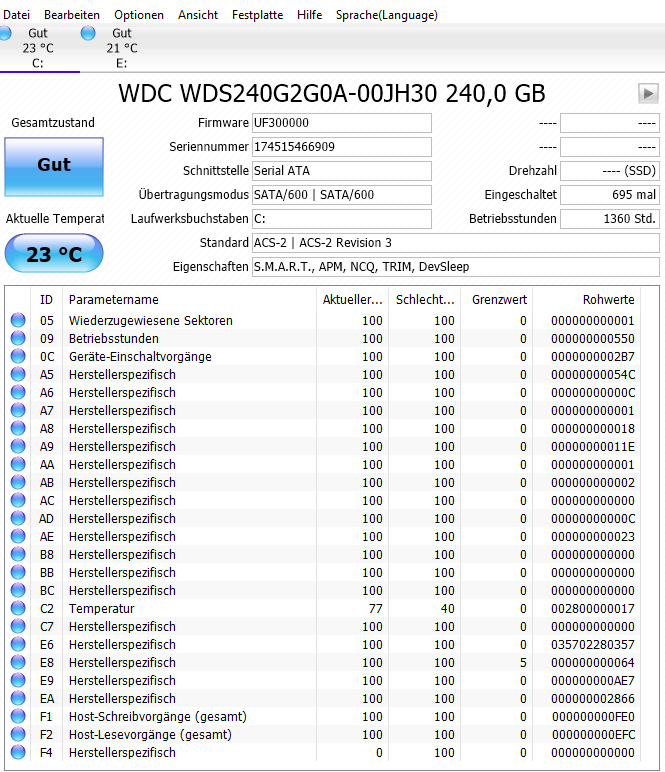
Task: Click status icon of row F2
Action: tap(18, 734)
